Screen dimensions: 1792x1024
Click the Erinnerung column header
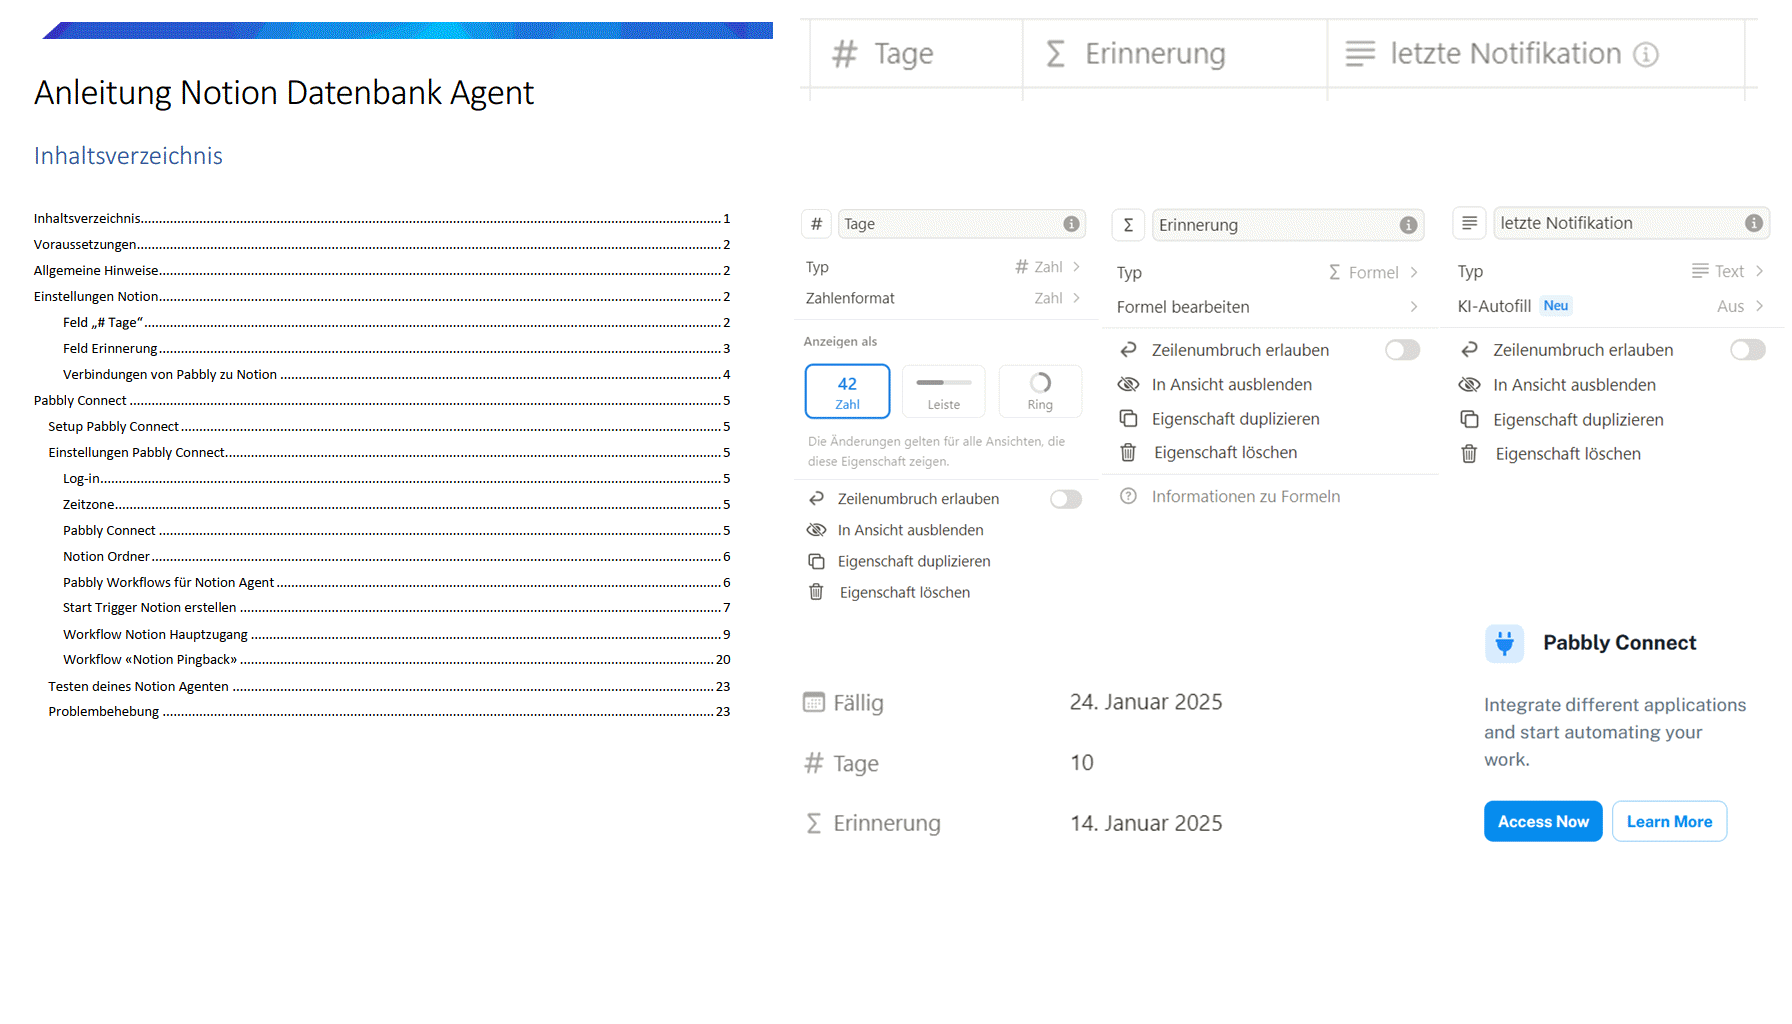pyautogui.click(x=1175, y=54)
